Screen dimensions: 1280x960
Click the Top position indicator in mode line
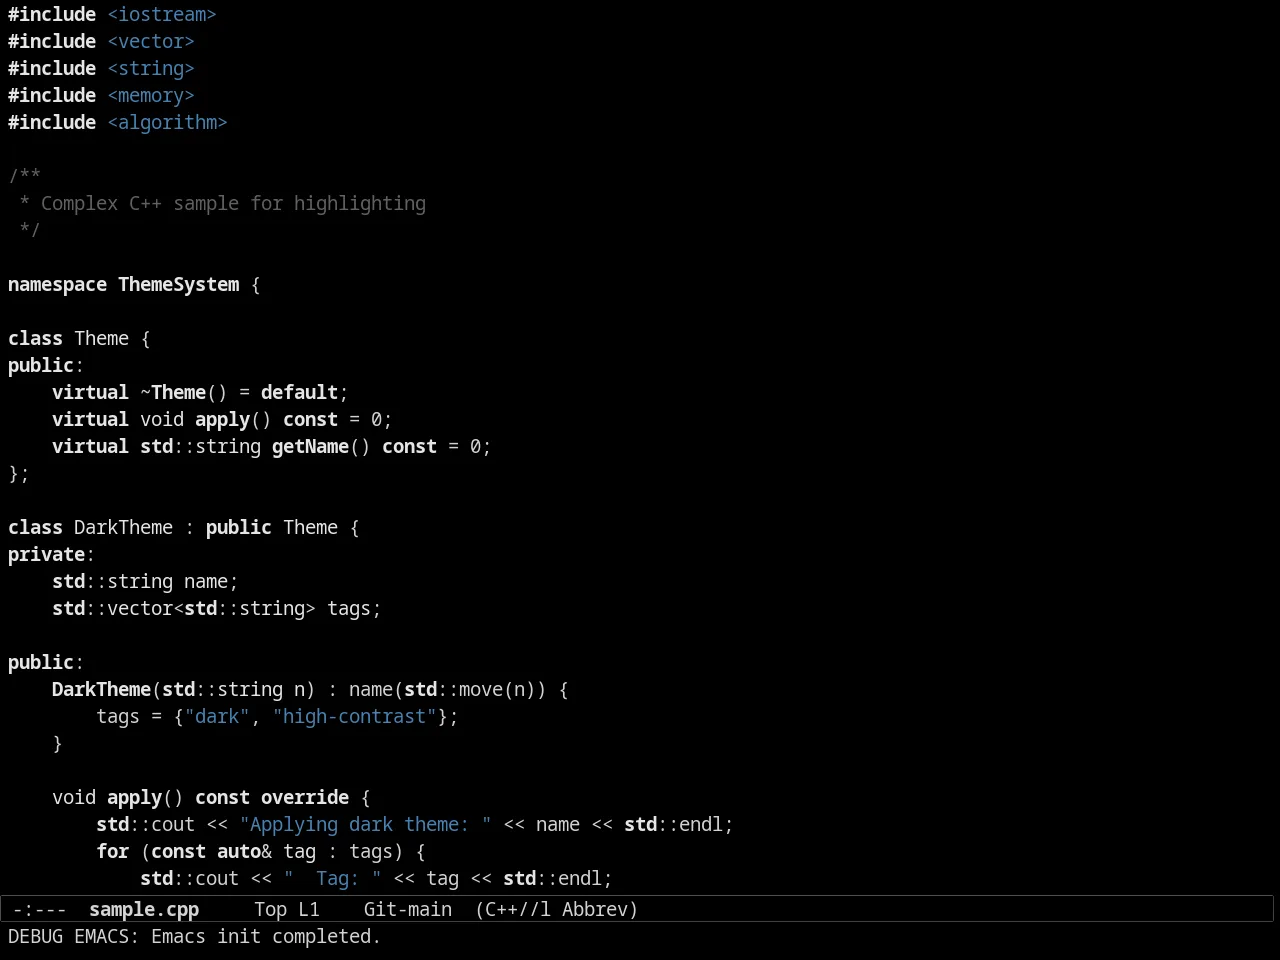tap(270, 909)
